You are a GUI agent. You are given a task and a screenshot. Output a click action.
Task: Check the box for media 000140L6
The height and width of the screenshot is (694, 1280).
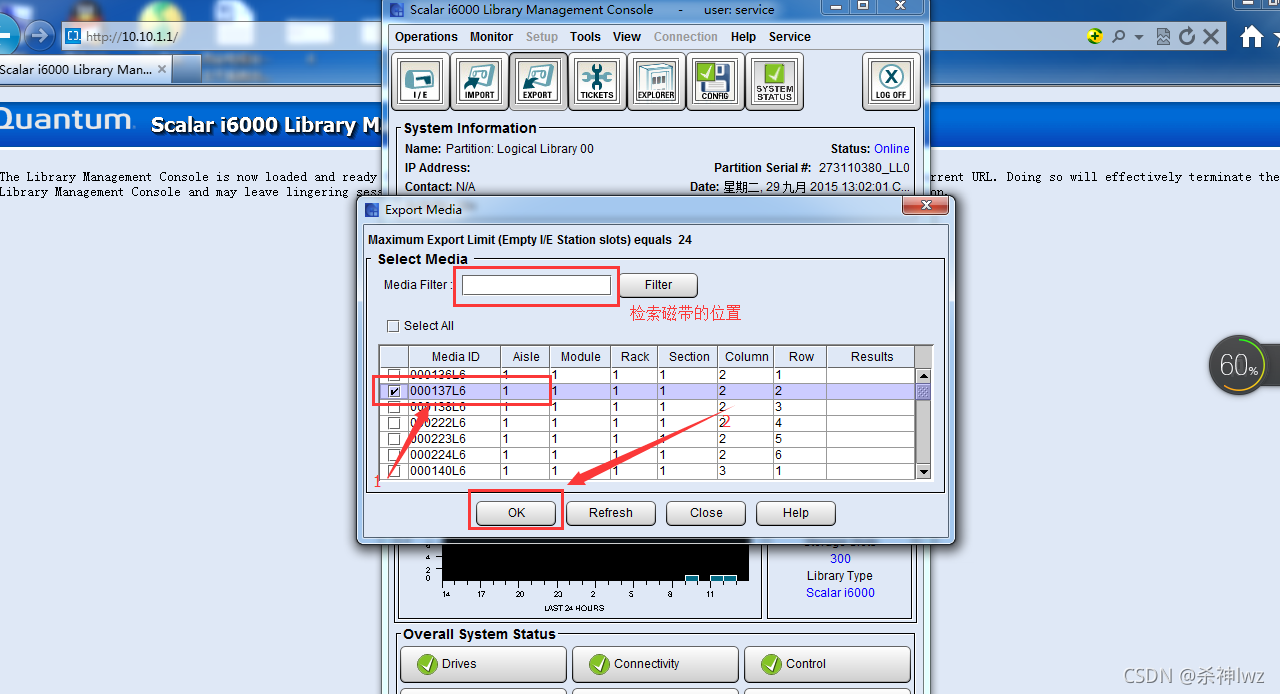pyautogui.click(x=394, y=471)
